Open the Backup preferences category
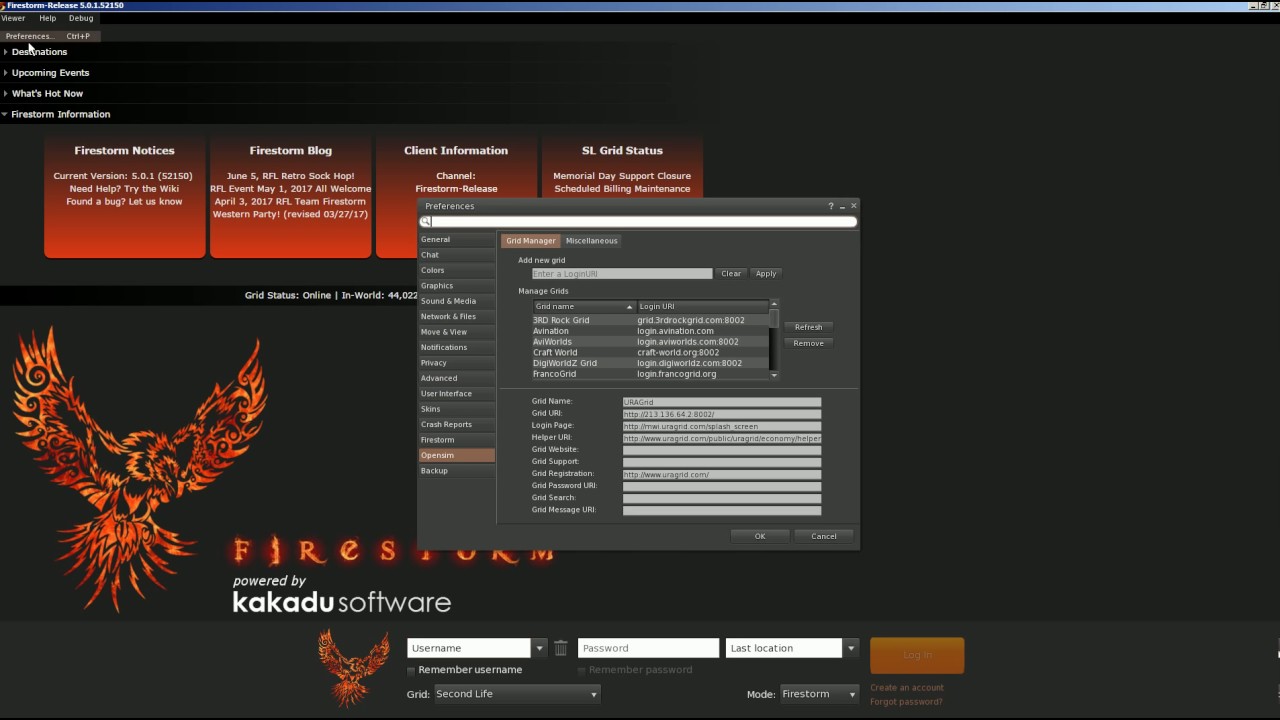 pyautogui.click(x=457, y=471)
